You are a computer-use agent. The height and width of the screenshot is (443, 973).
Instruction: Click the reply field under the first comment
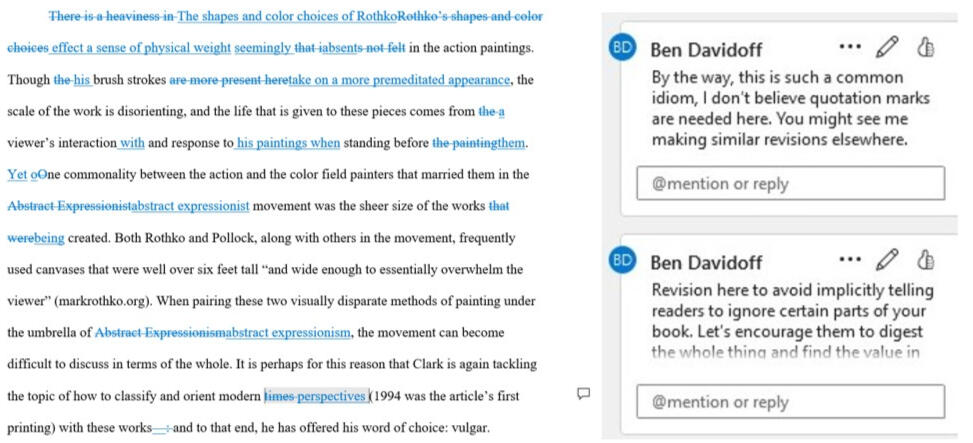click(790, 184)
